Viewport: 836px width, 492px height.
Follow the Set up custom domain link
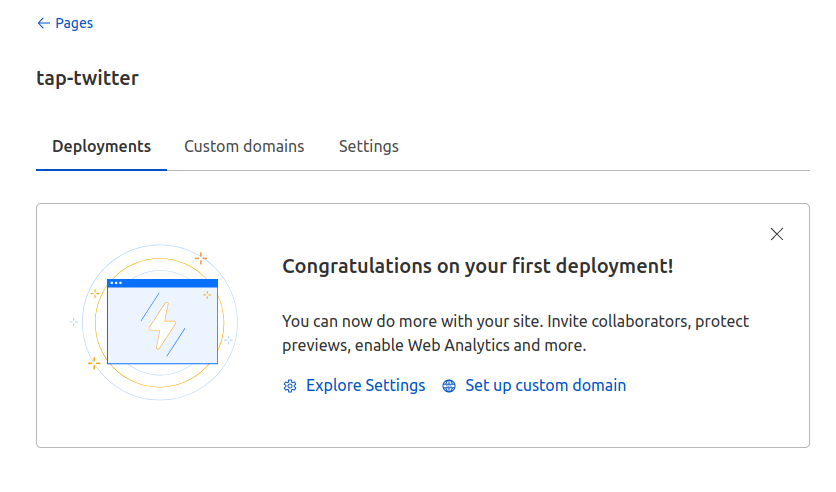[545, 385]
